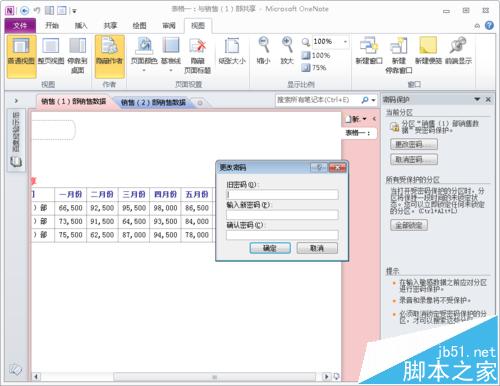Click 取消 in the change password dialog

pos(317,248)
